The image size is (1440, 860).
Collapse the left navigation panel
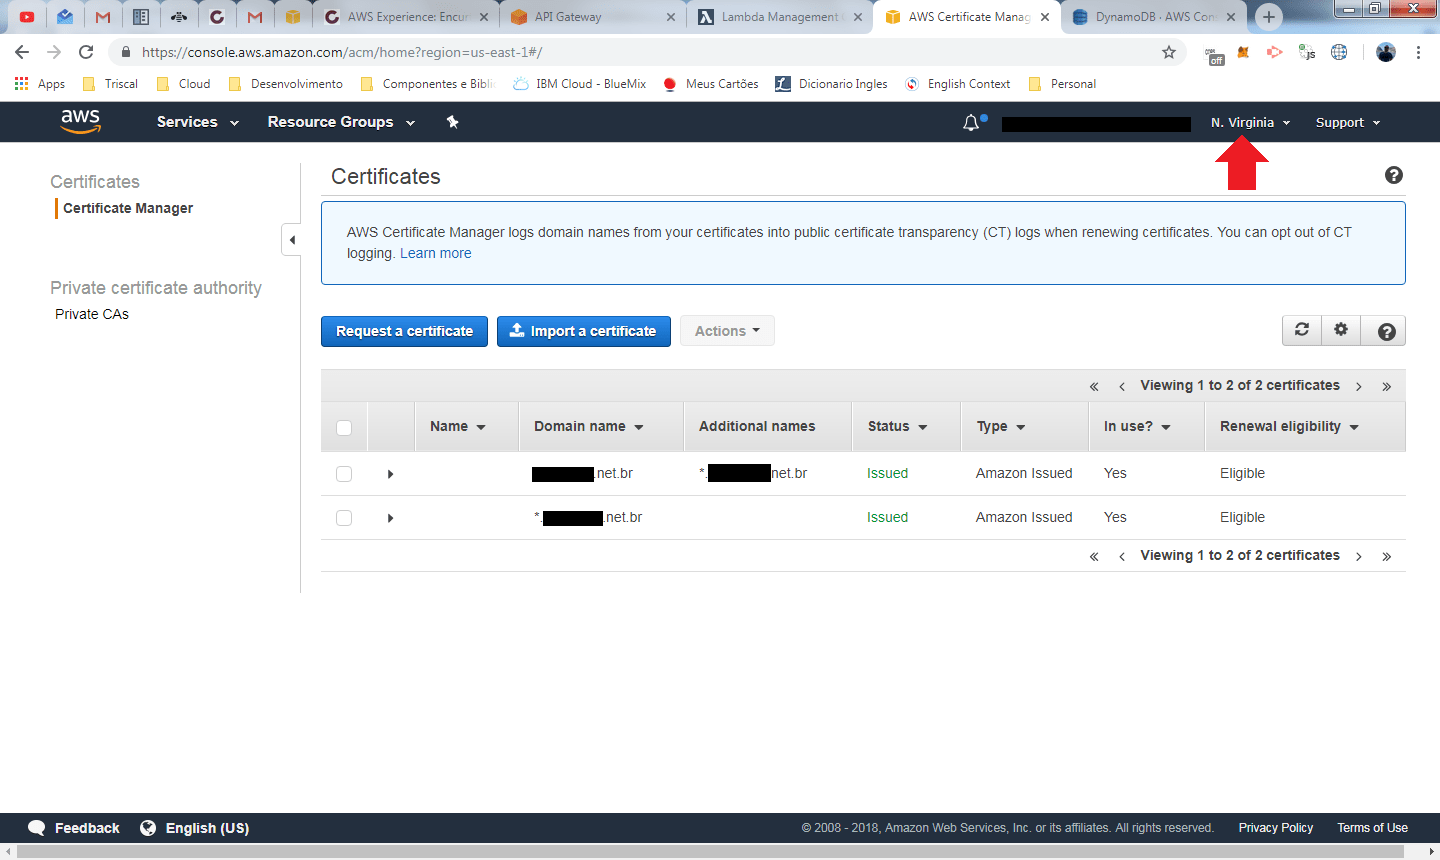click(x=291, y=240)
